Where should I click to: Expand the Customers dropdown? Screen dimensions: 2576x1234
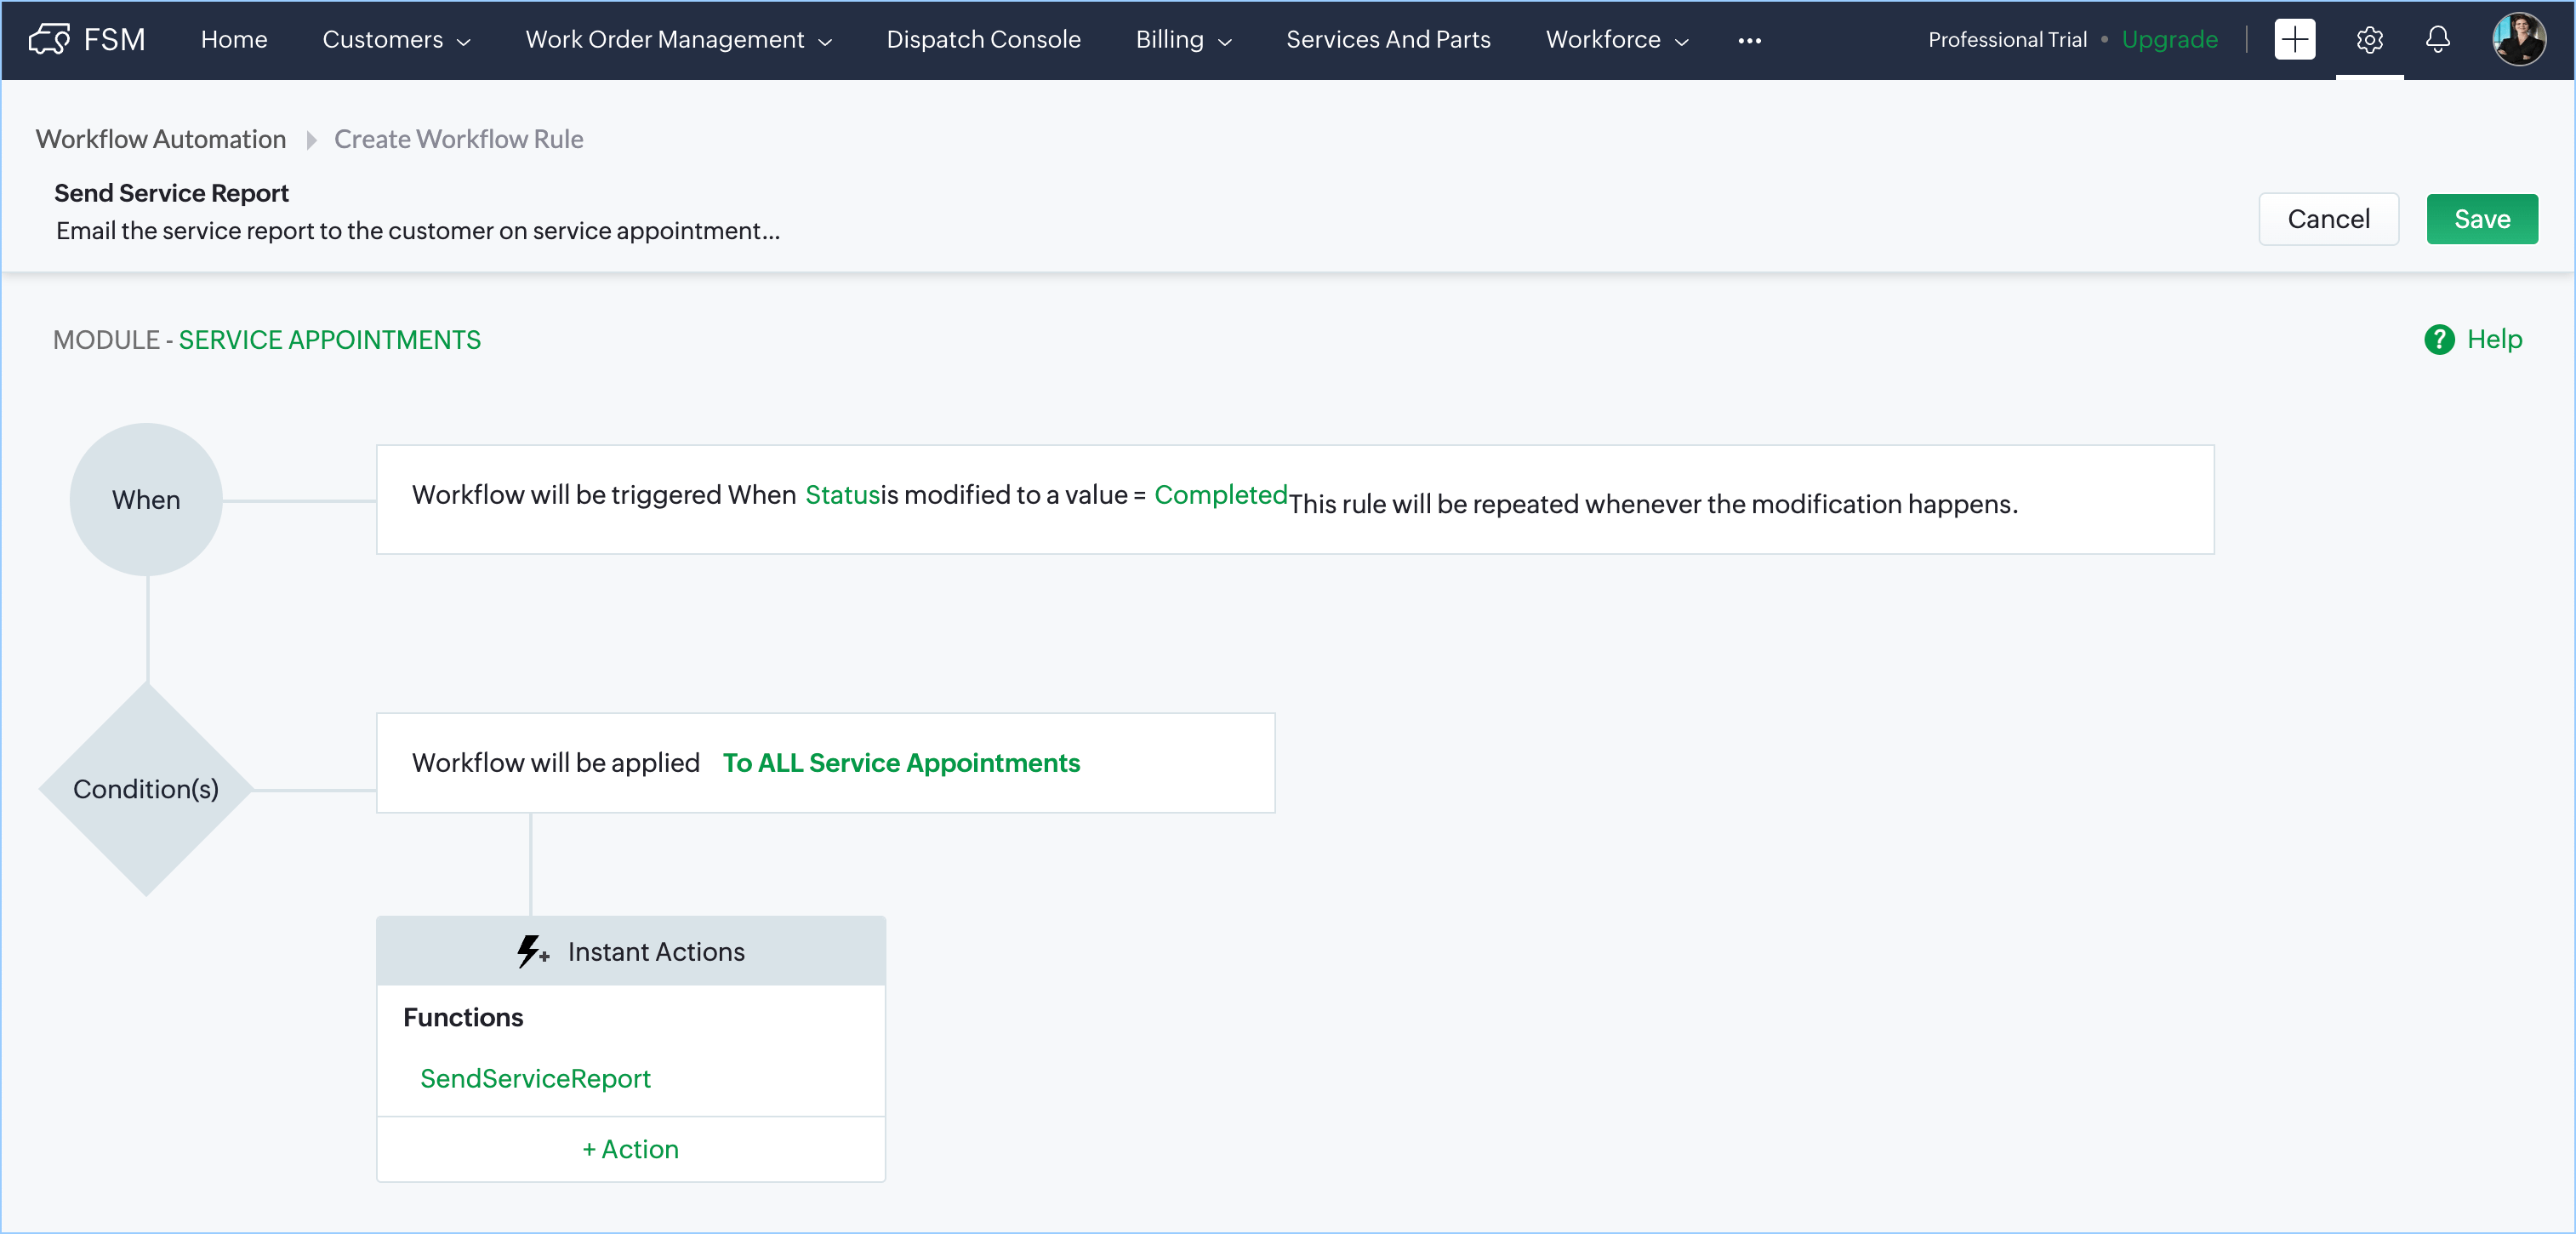(x=396, y=40)
